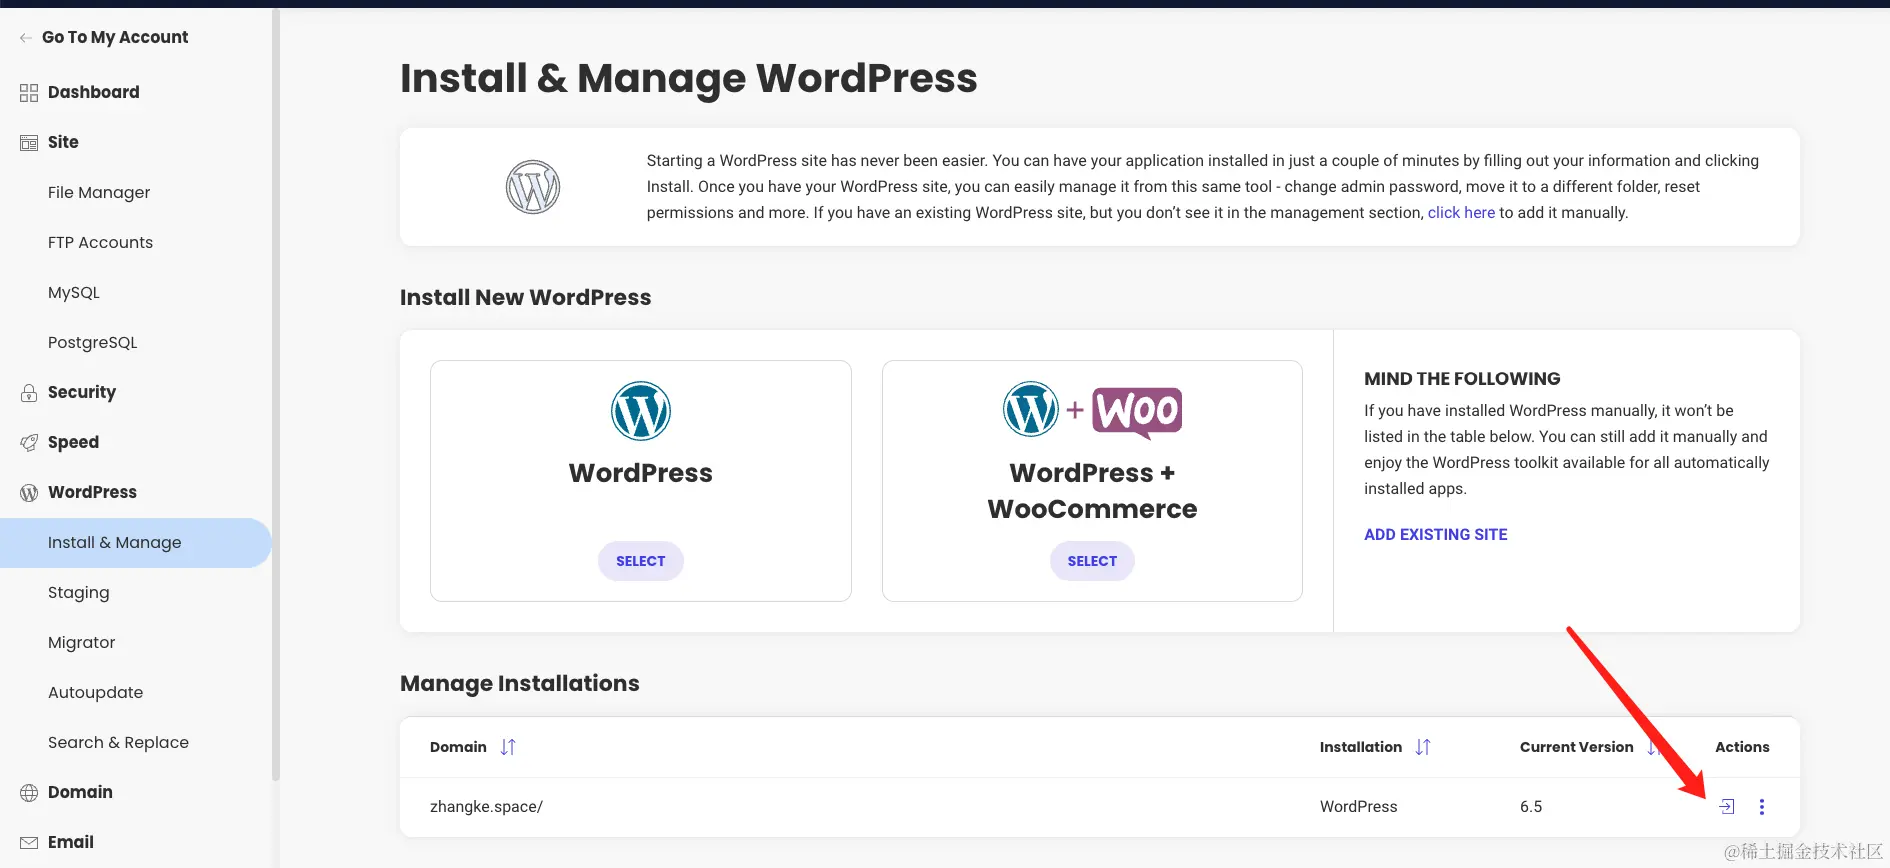Open the Autoupdate page
Screen dimensions: 1890x868
pos(95,693)
